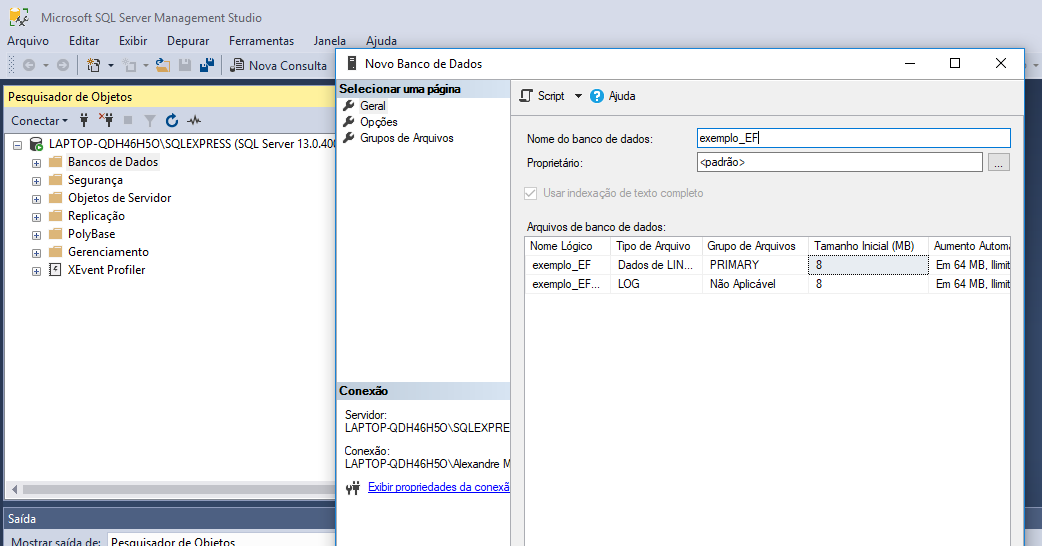Click the wrench icon next to Opções

(x=349, y=122)
